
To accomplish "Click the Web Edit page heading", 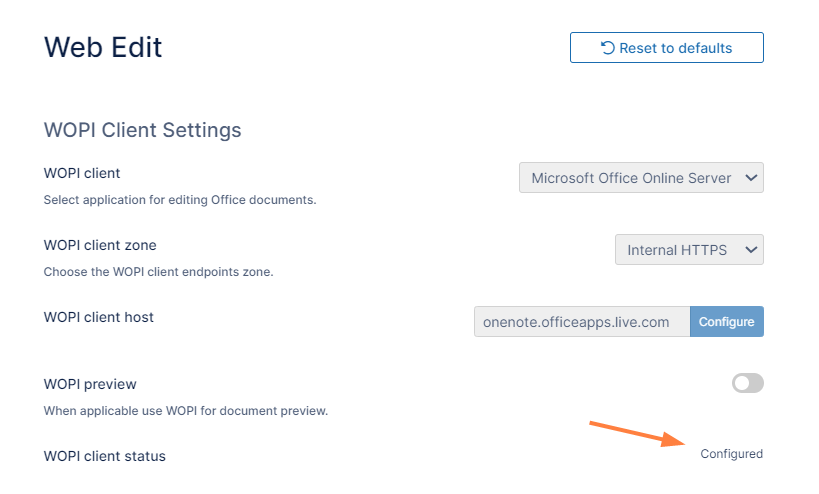I will [103, 46].
